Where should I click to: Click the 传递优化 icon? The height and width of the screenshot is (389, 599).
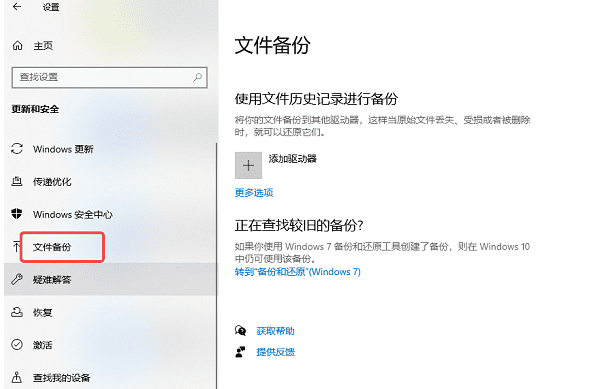point(17,181)
